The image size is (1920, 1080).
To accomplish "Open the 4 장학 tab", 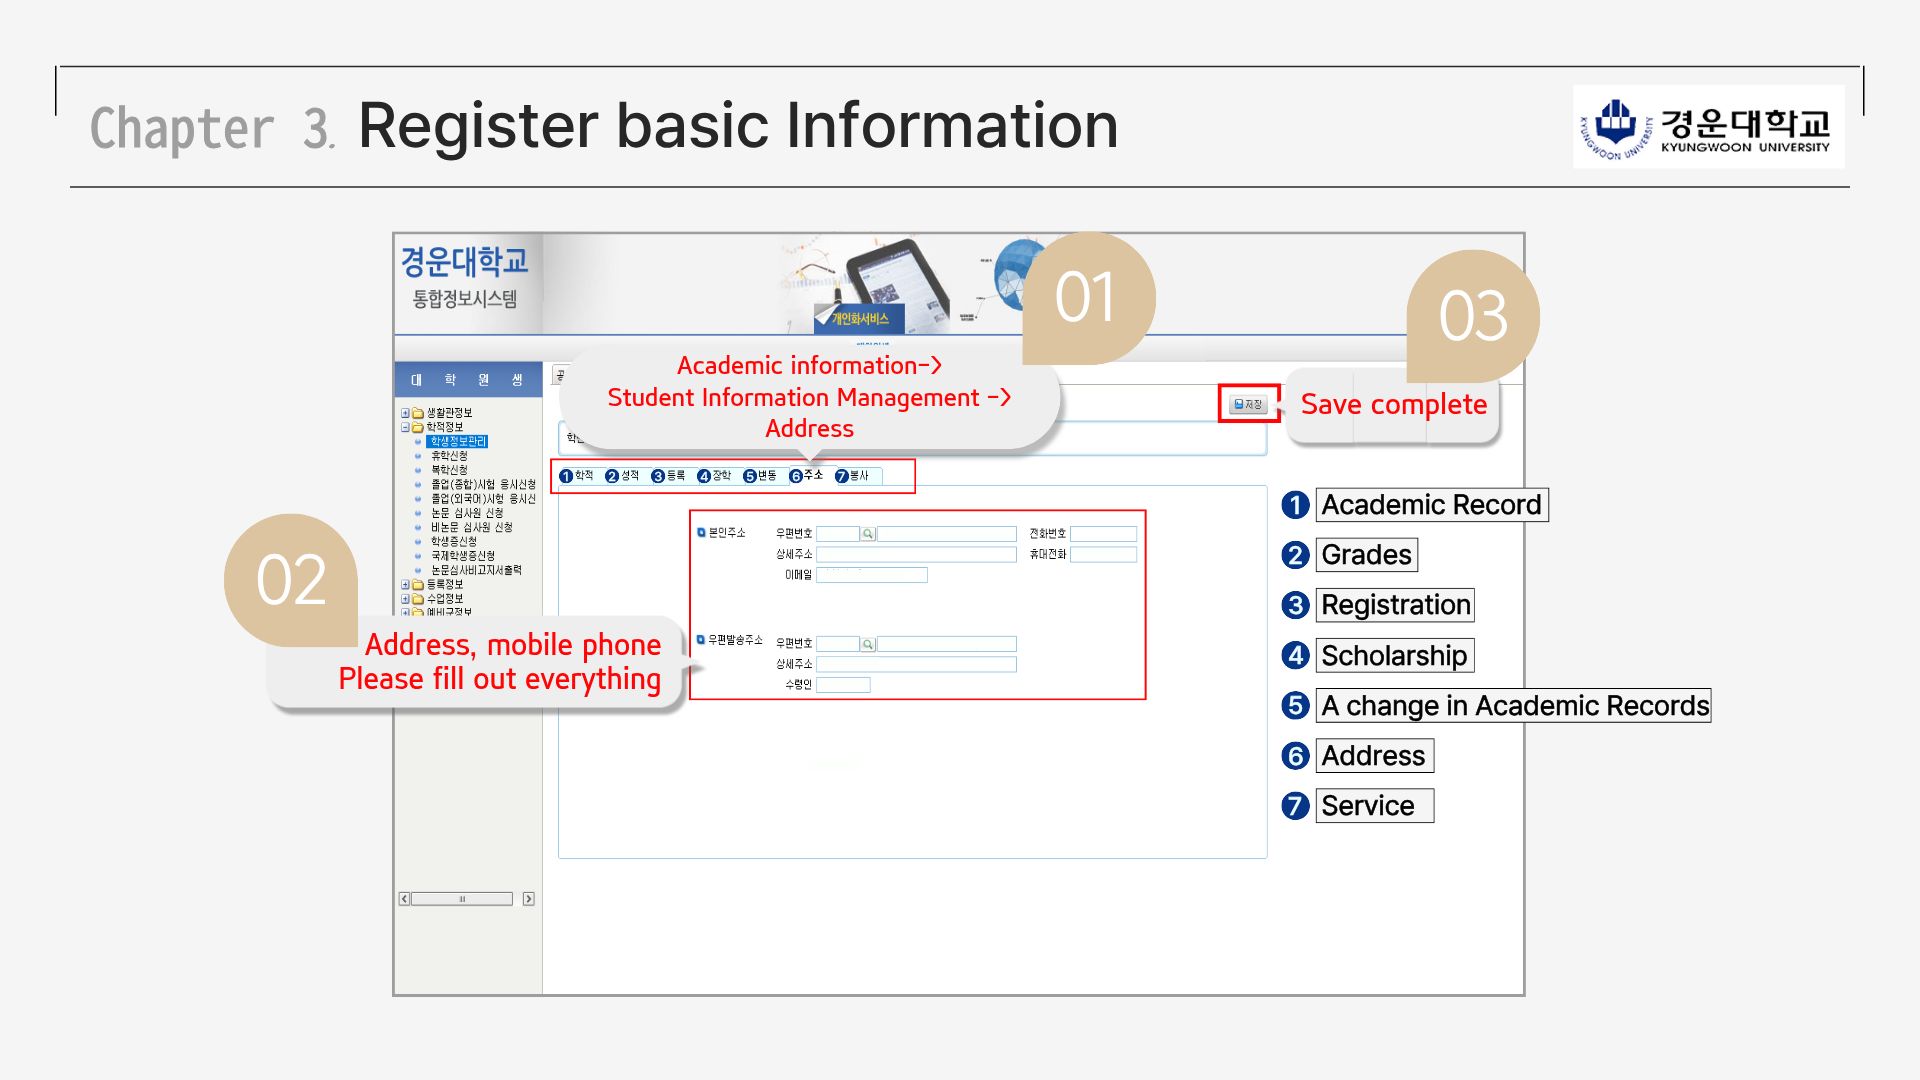I will coord(714,476).
